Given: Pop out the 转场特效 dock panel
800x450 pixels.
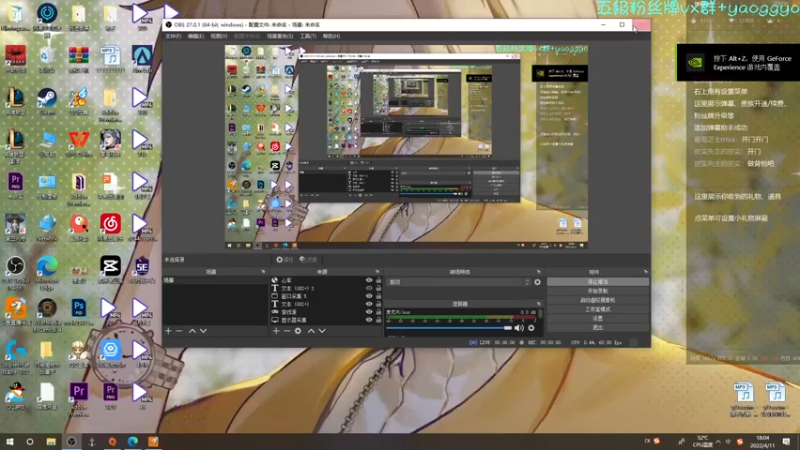Looking at the screenshot, I should (538, 272).
